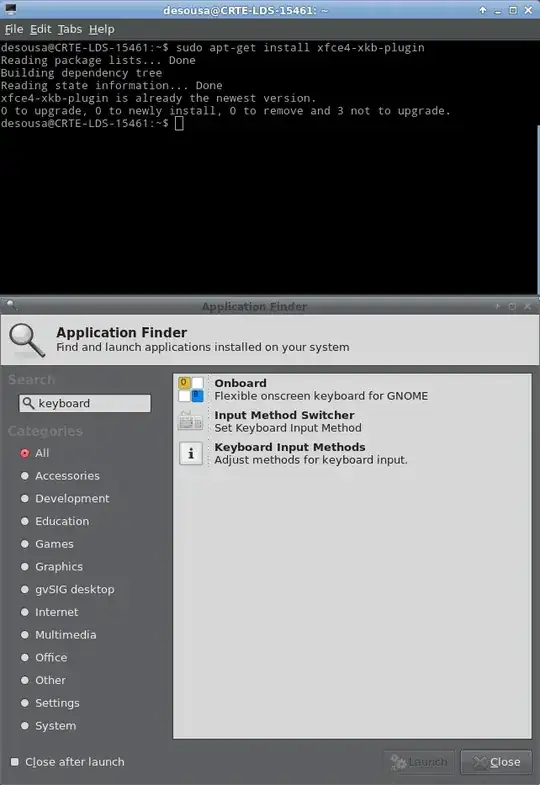Viewport: 540px width, 785px height.
Task: Open the terminal Help menu
Action: [x=102, y=30]
